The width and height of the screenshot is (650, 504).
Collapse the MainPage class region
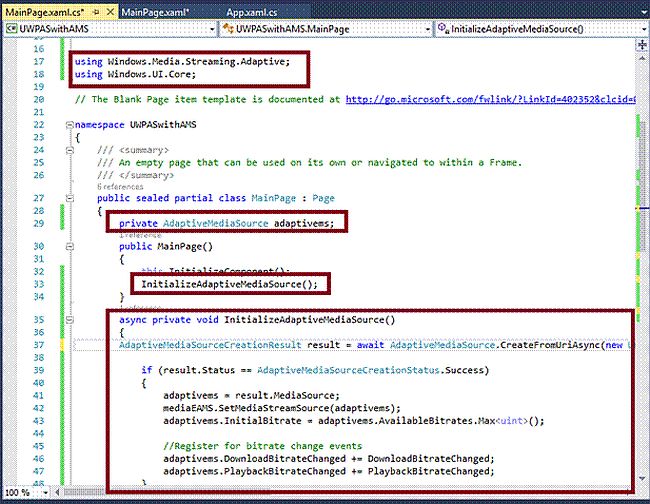(x=70, y=198)
